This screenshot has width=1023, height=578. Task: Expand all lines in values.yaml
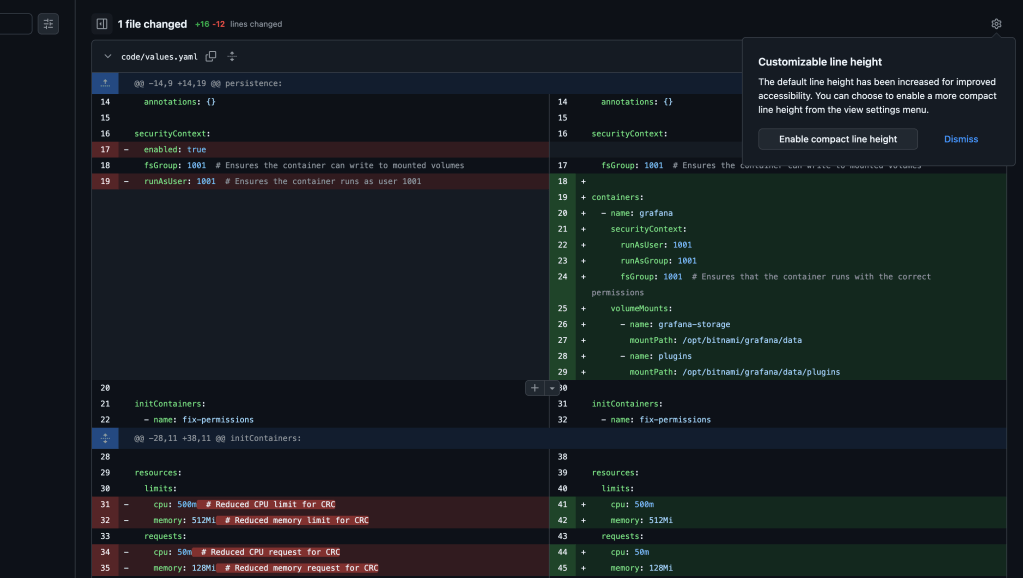(x=232, y=57)
